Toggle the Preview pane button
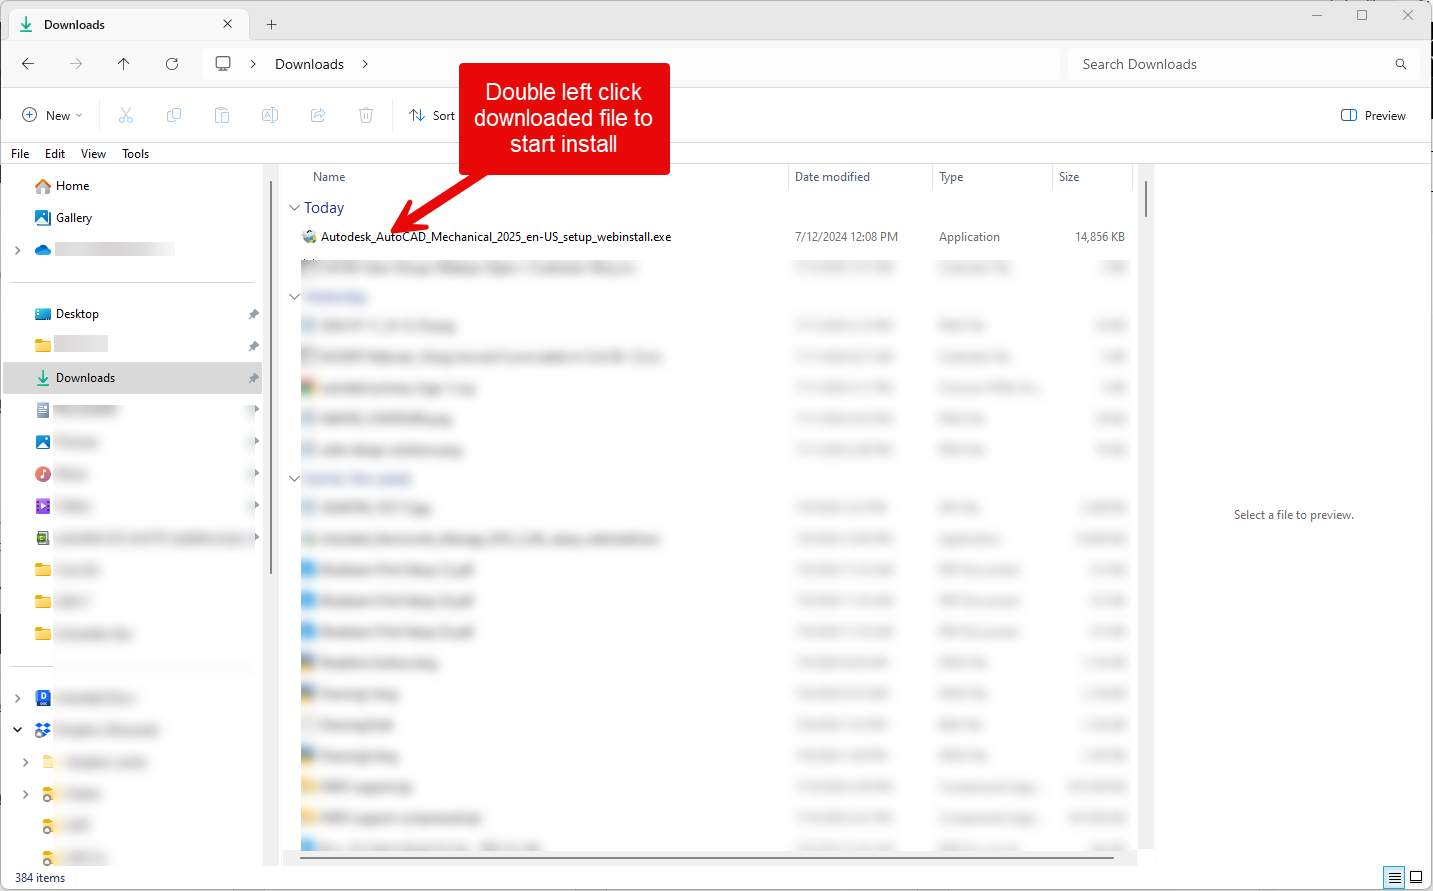This screenshot has width=1433, height=891. pyautogui.click(x=1373, y=116)
